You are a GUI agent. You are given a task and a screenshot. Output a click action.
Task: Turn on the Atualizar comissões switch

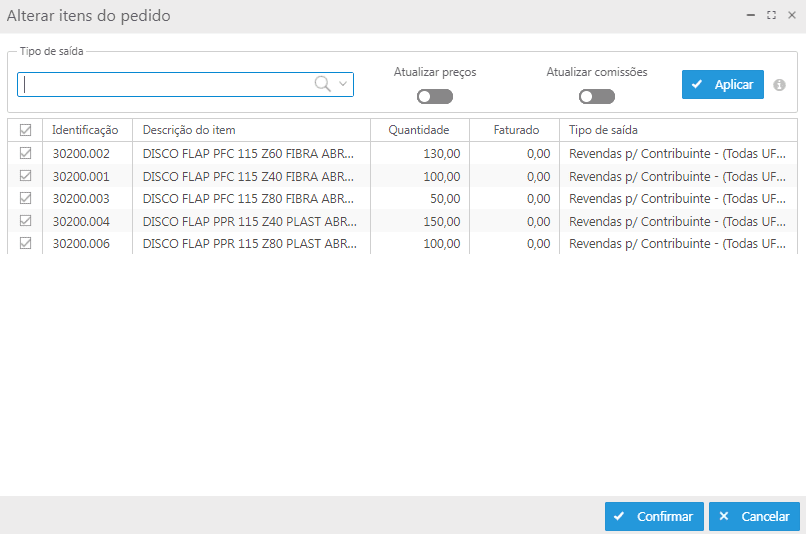[x=596, y=97]
